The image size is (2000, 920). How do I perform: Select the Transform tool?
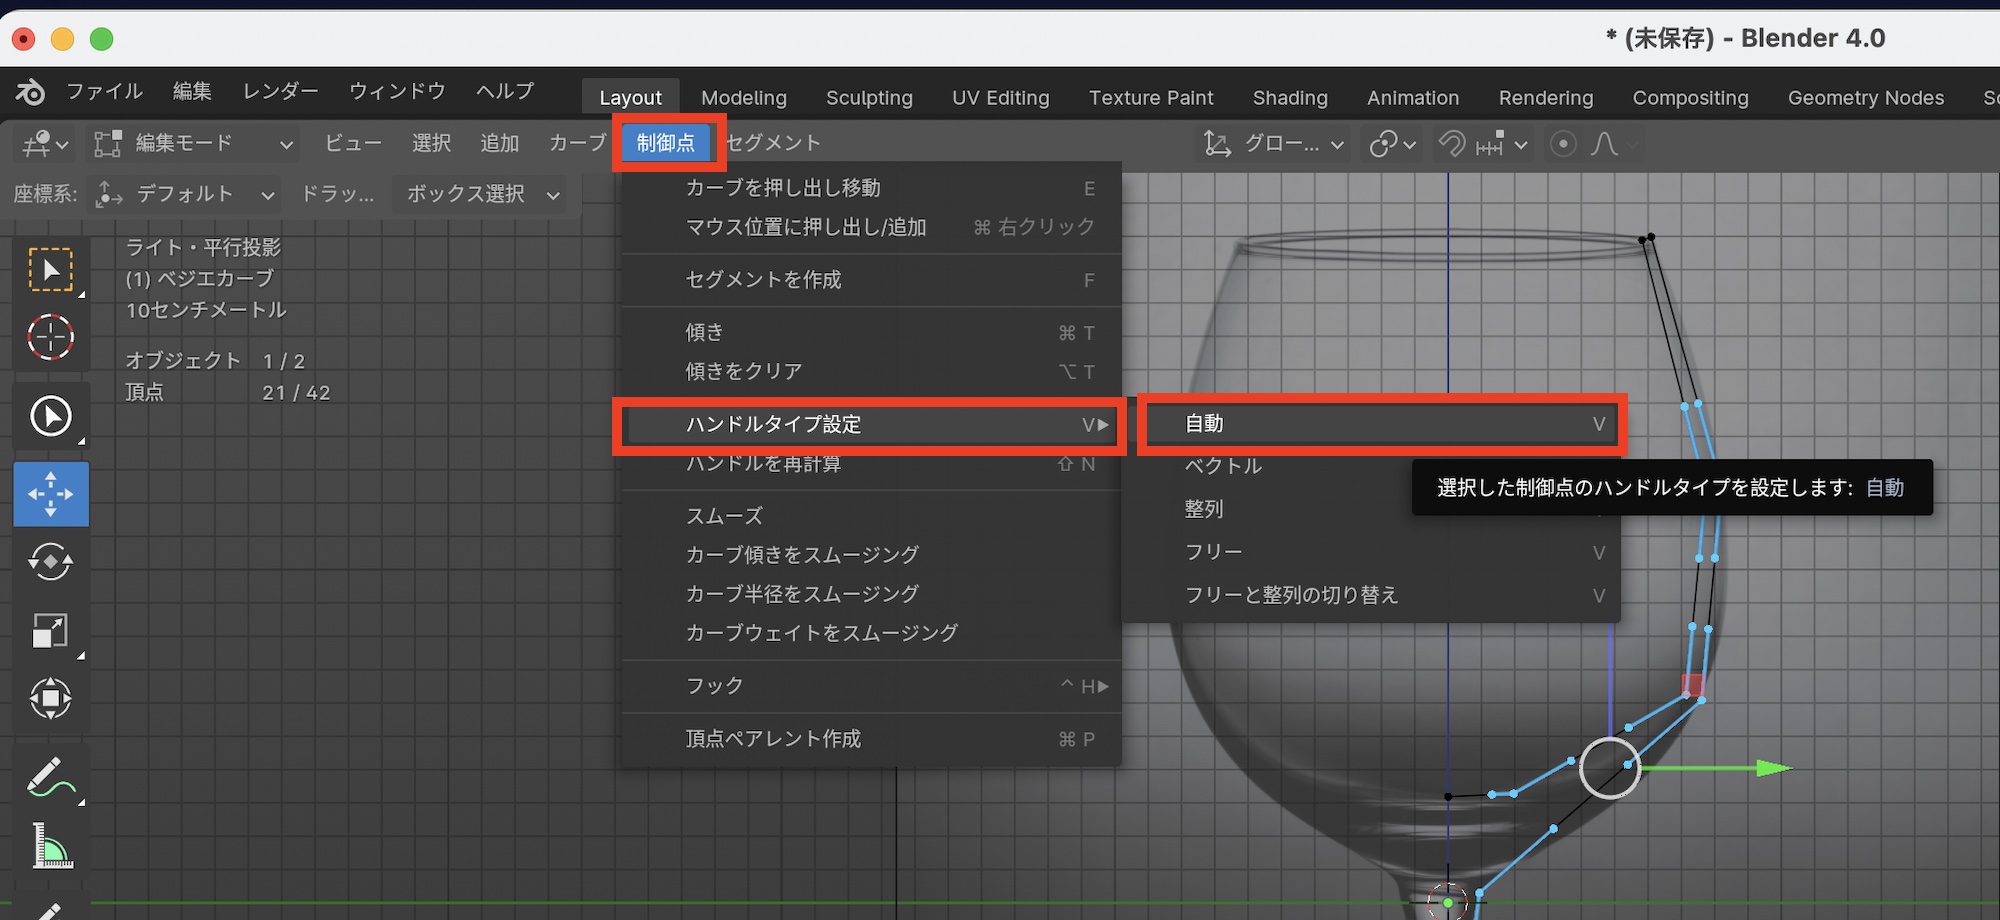tap(50, 698)
